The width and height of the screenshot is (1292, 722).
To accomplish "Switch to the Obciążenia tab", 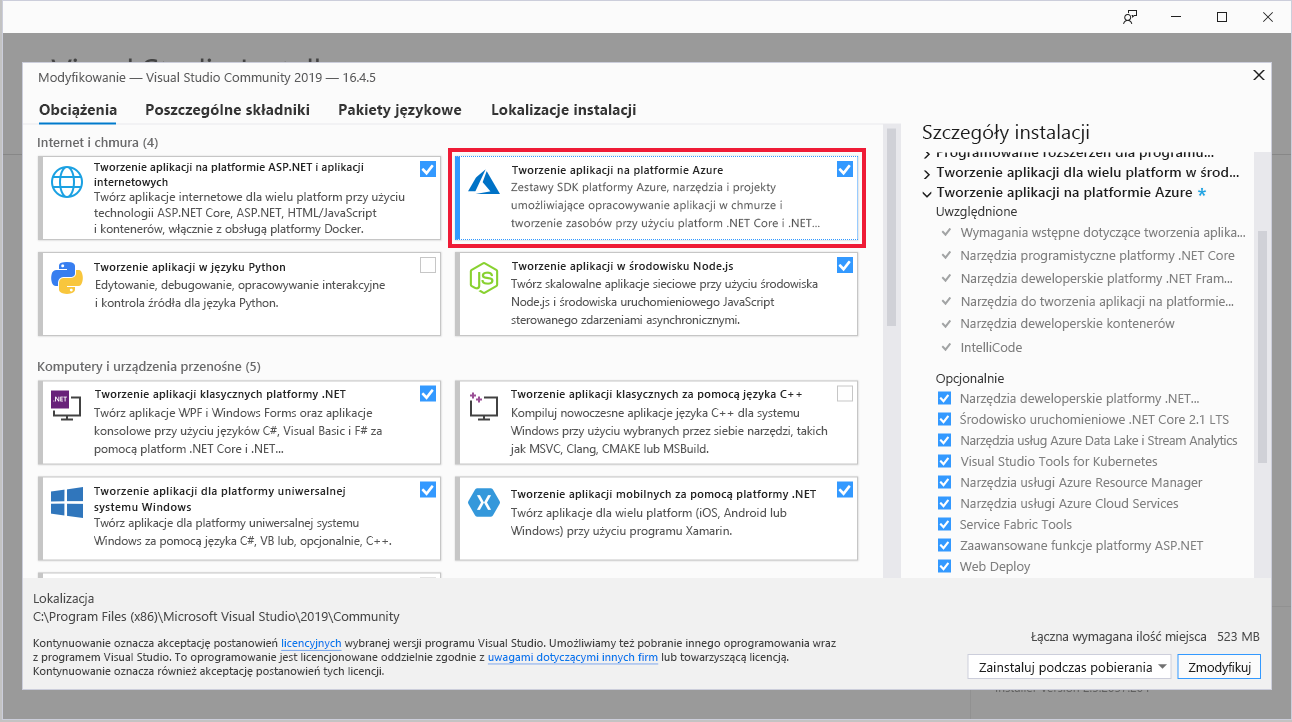I will [x=78, y=110].
